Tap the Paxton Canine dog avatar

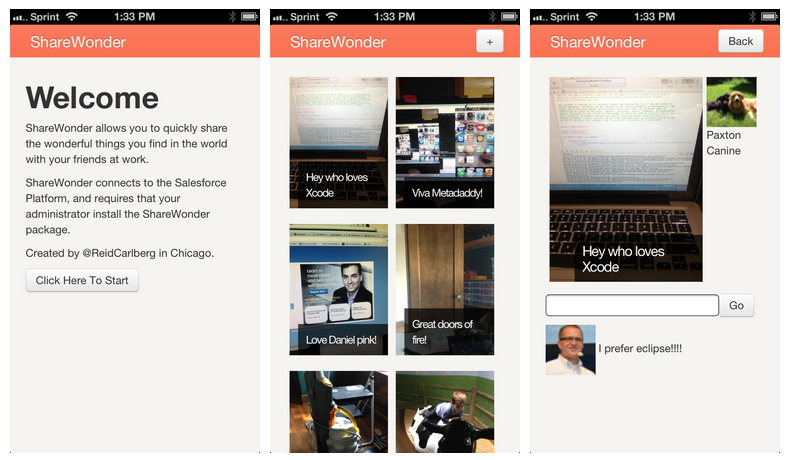(x=731, y=102)
